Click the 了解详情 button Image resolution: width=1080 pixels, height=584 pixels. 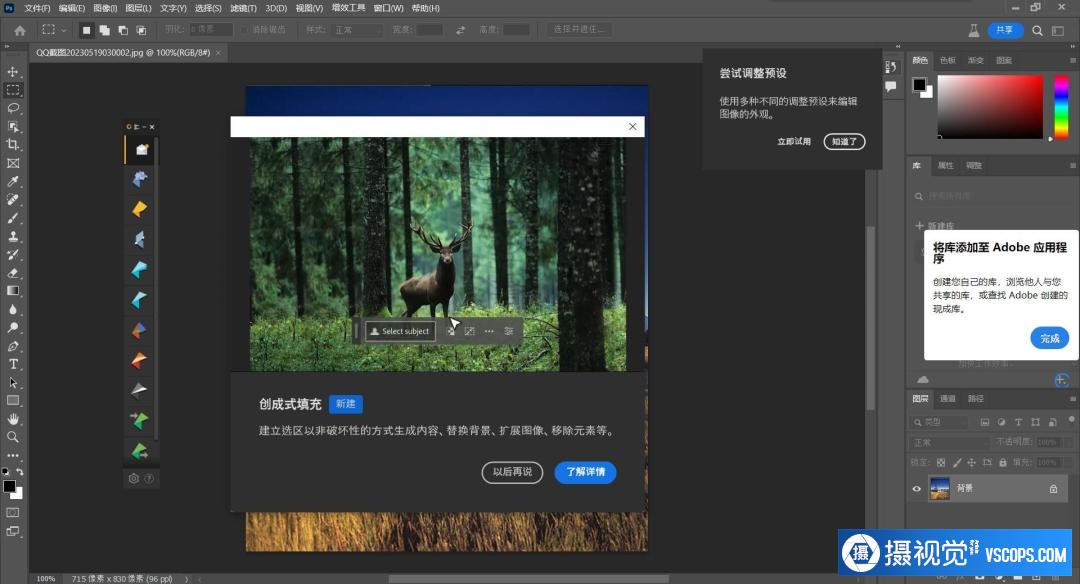(585, 472)
